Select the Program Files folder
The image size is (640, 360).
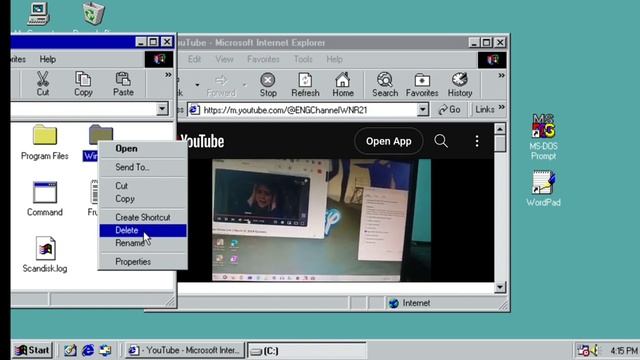[45, 142]
